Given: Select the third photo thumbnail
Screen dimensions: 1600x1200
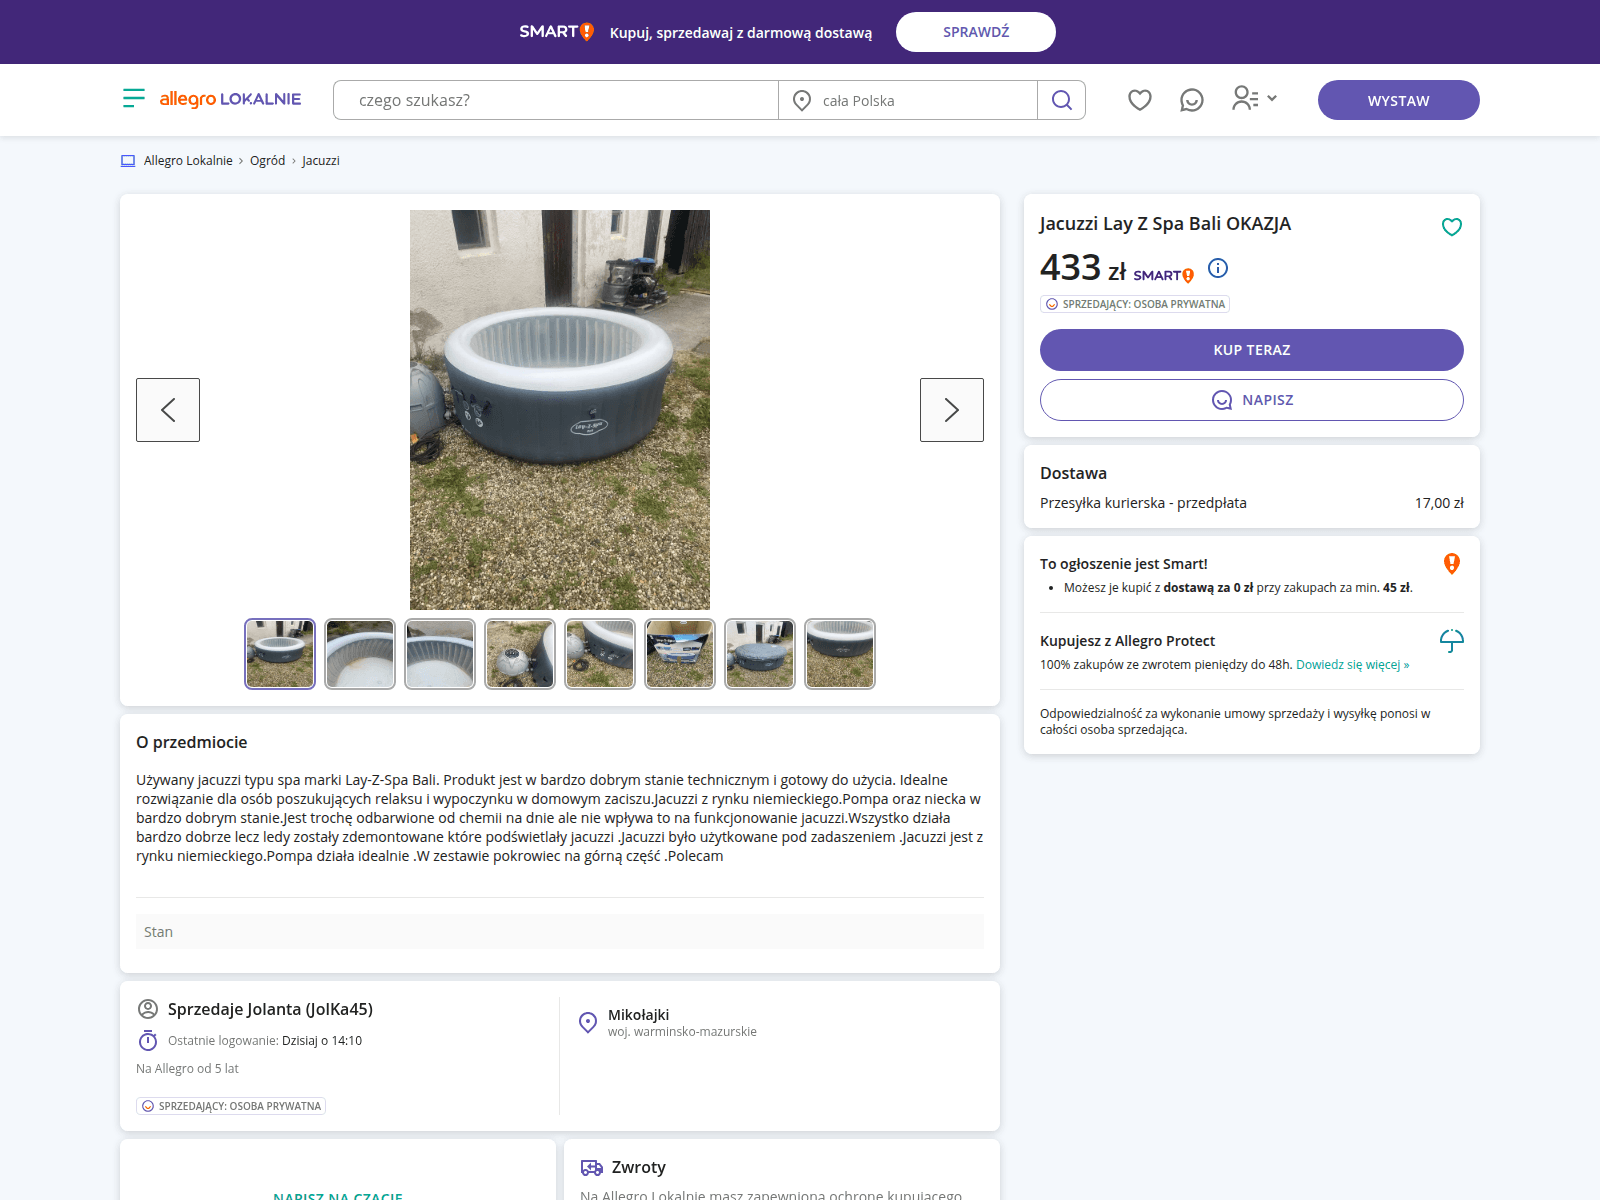Looking at the screenshot, I should 440,654.
